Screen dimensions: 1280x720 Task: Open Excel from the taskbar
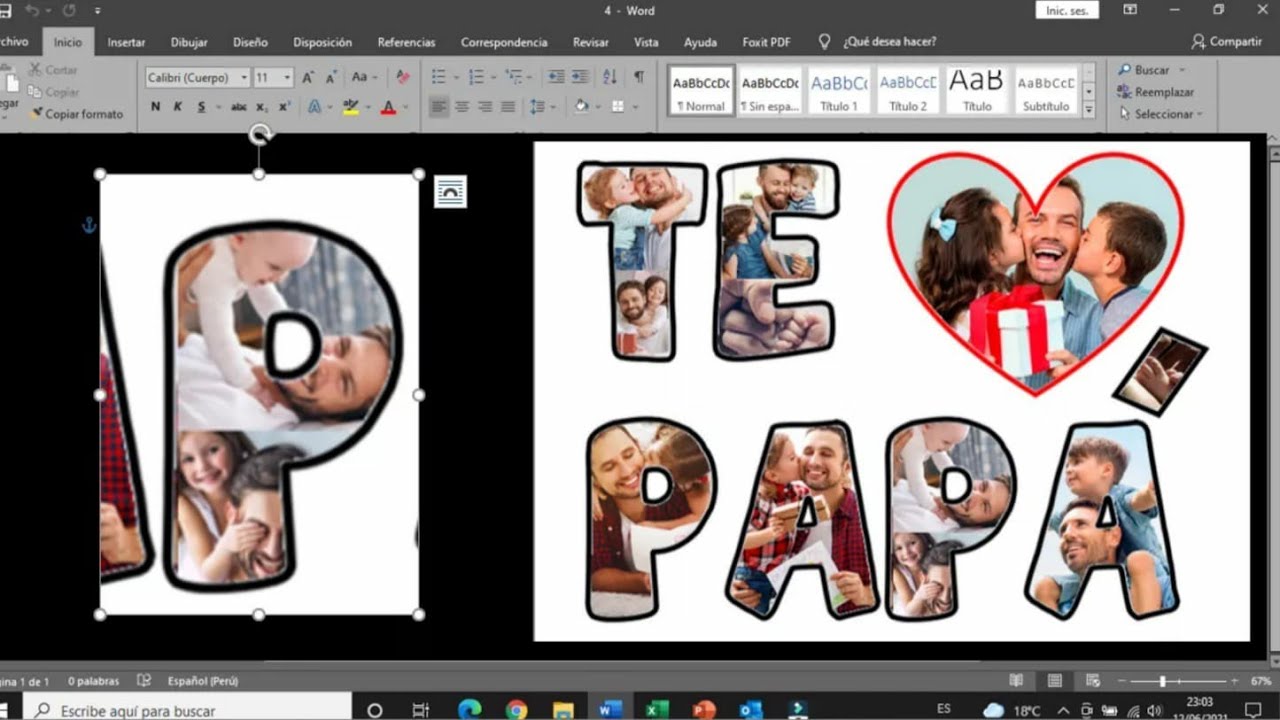point(656,710)
